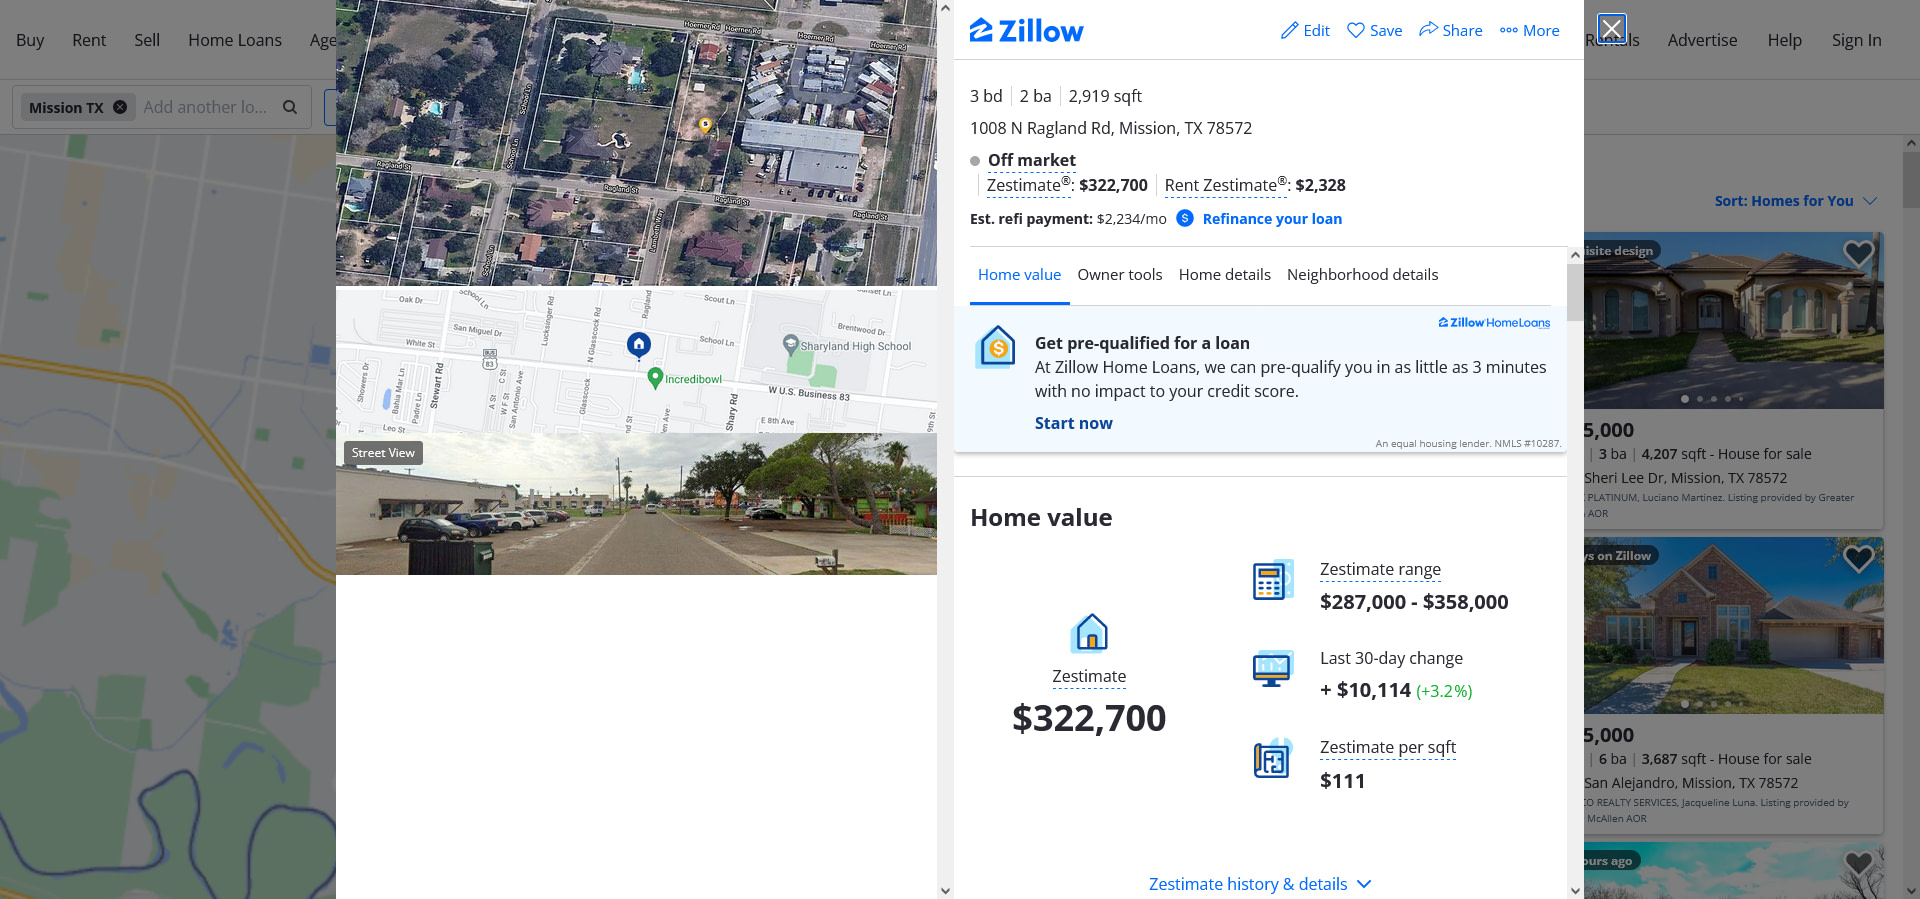Open the Street View image
1920x899 pixels.
coord(636,504)
